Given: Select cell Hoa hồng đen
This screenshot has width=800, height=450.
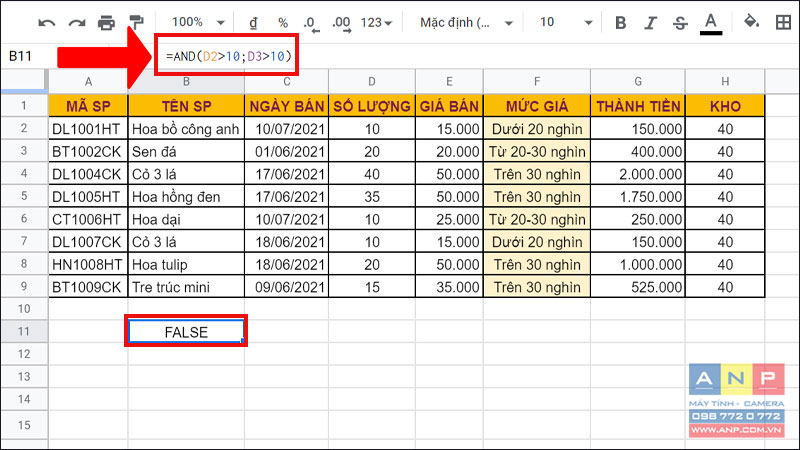Looking at the screenshot, I should coord(186,196).
